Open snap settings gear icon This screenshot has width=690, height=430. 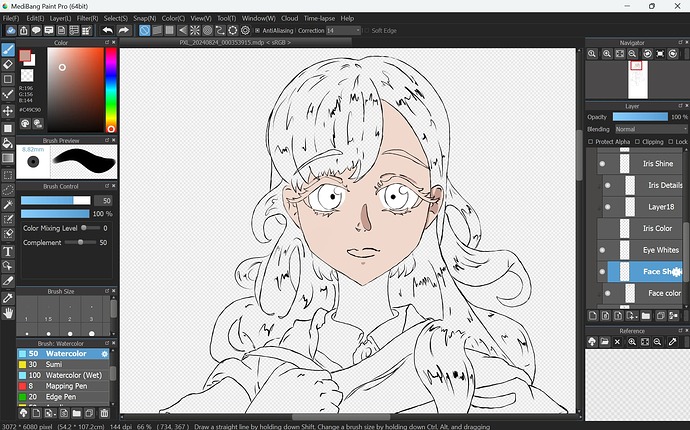[246, 30]
